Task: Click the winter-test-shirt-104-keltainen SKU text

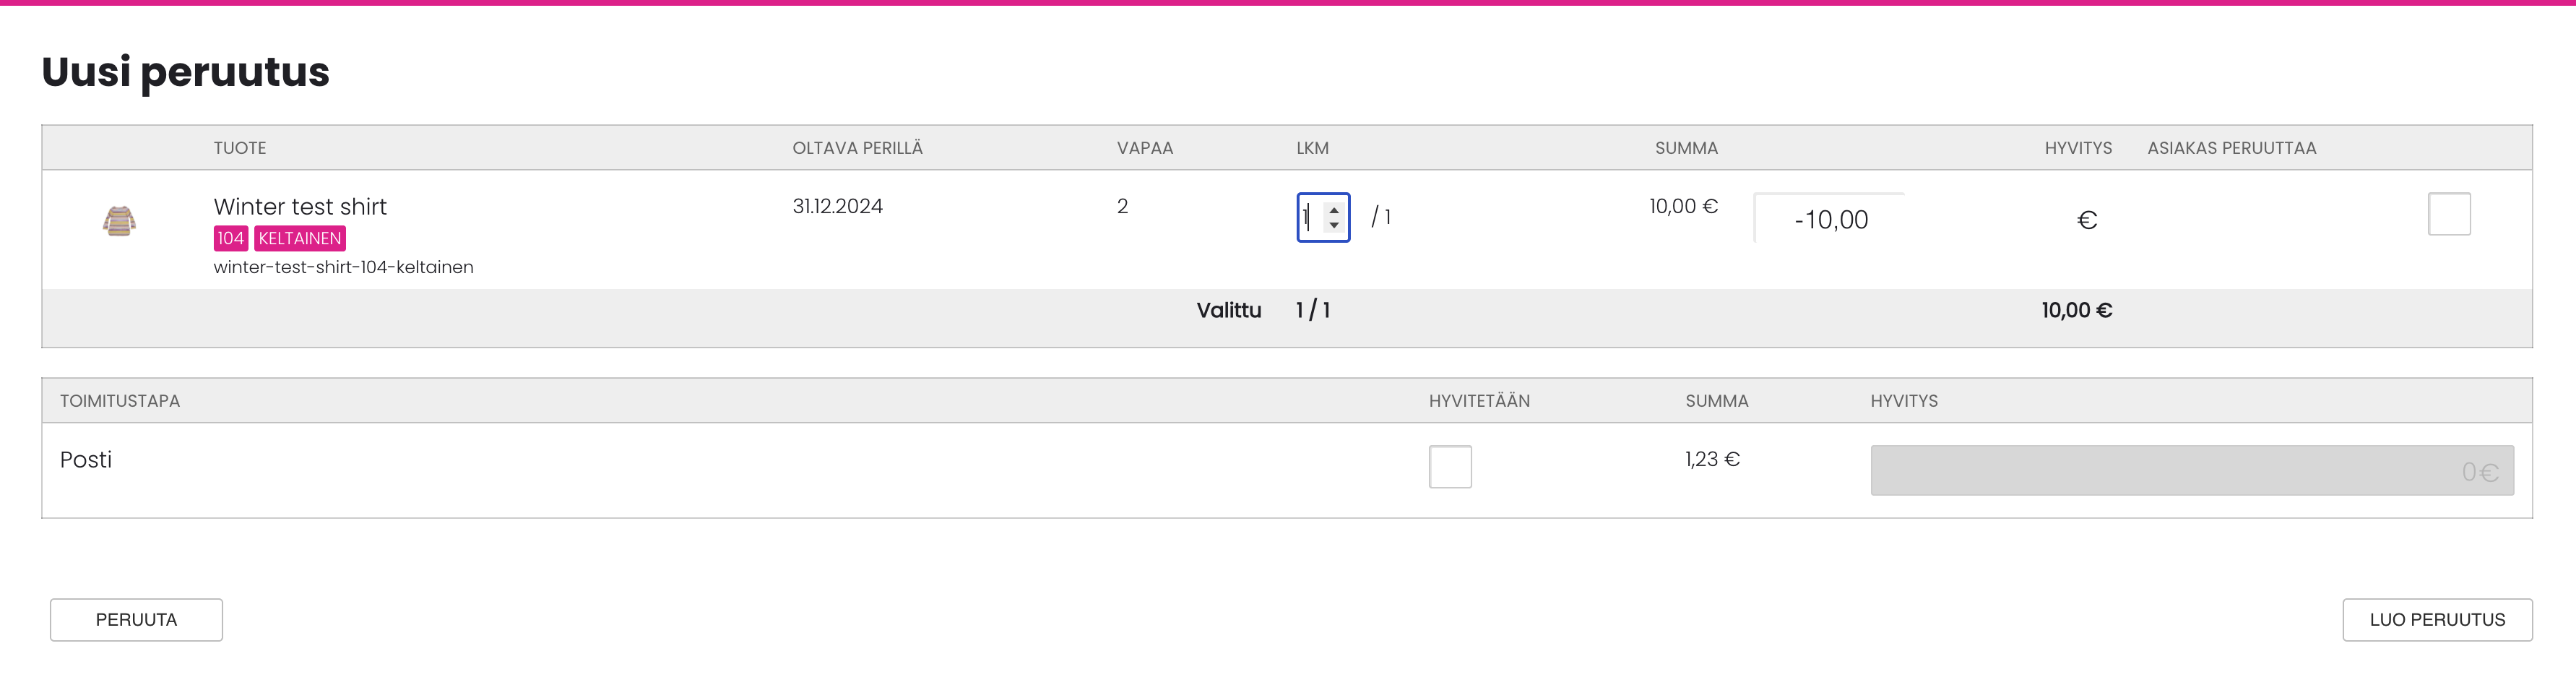Action: [343, 268]
